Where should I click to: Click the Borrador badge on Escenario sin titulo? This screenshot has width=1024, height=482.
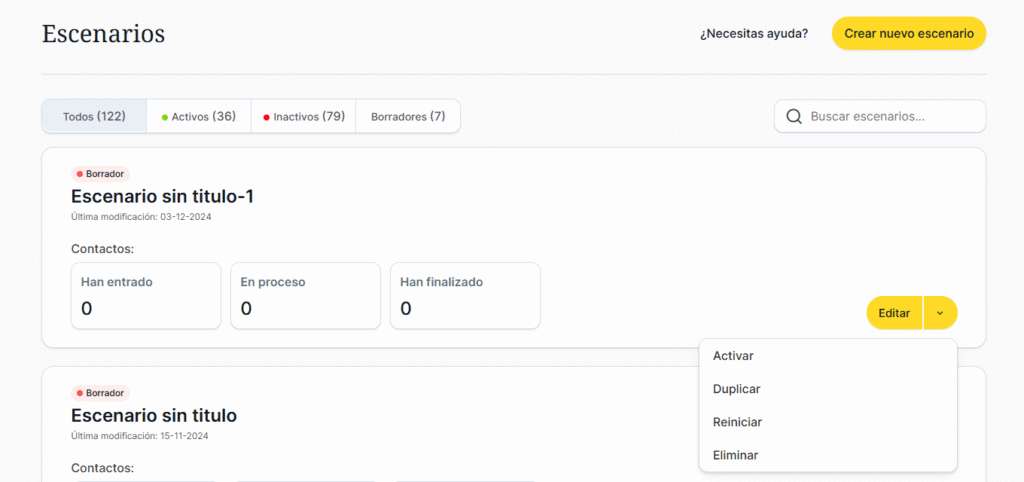click(101, 393)
